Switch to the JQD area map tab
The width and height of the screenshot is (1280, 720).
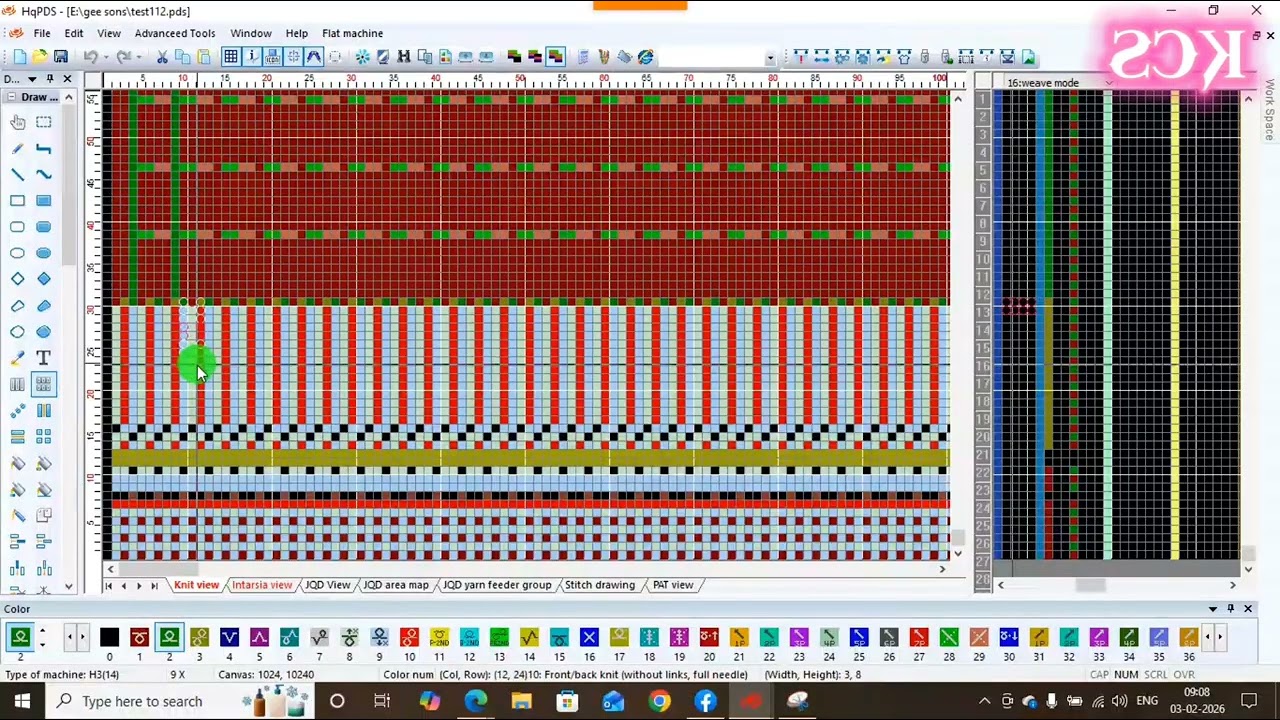(x=396, y=585)
